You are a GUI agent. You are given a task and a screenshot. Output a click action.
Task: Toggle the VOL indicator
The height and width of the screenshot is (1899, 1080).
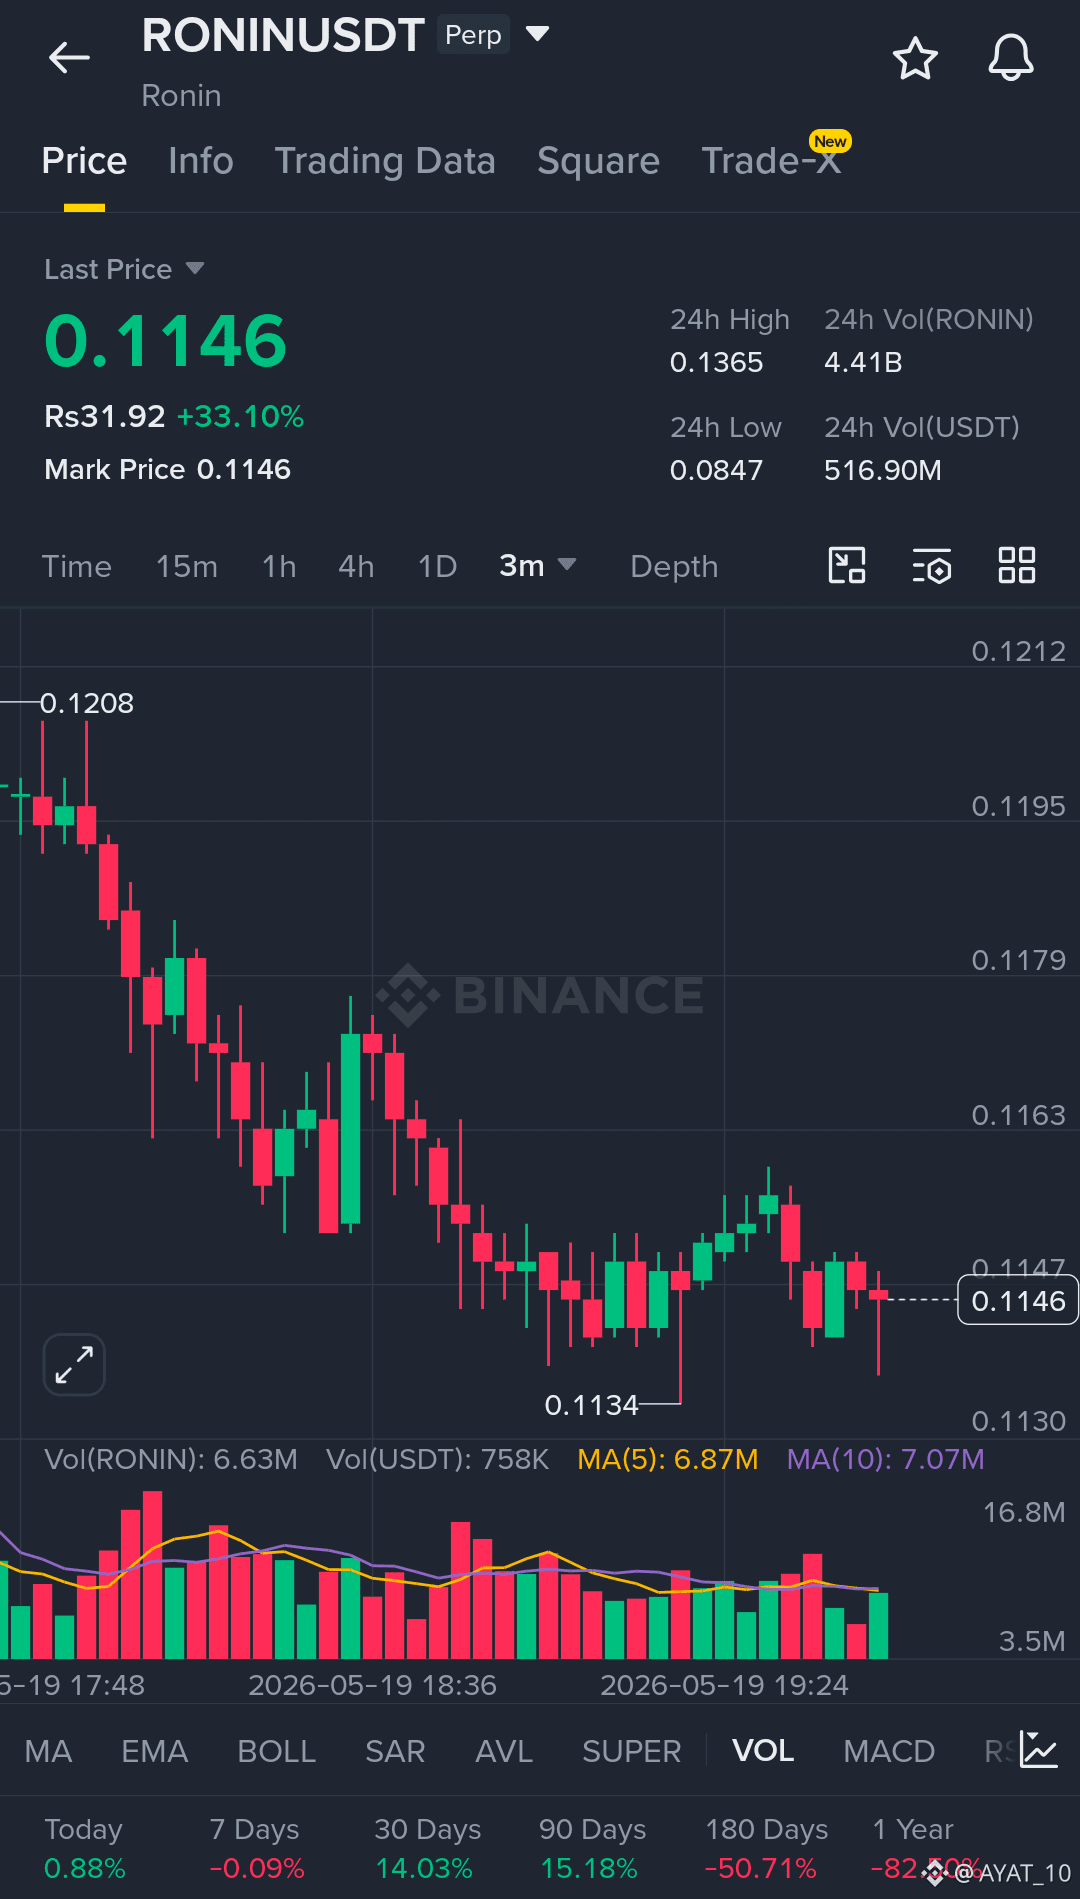pos(763,1751)
